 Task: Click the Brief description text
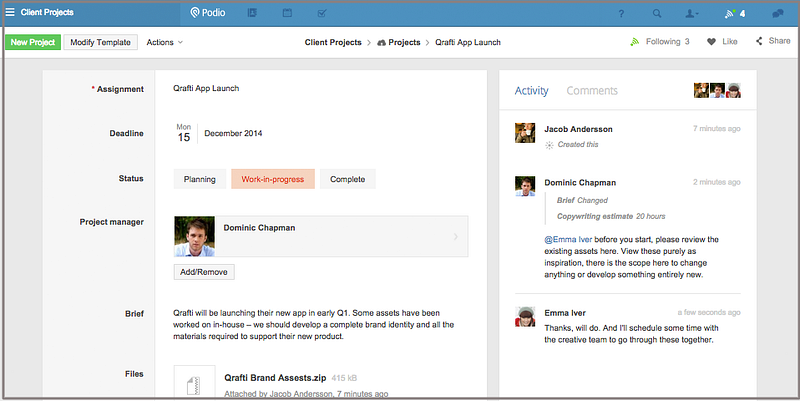(x=313, y=324)
